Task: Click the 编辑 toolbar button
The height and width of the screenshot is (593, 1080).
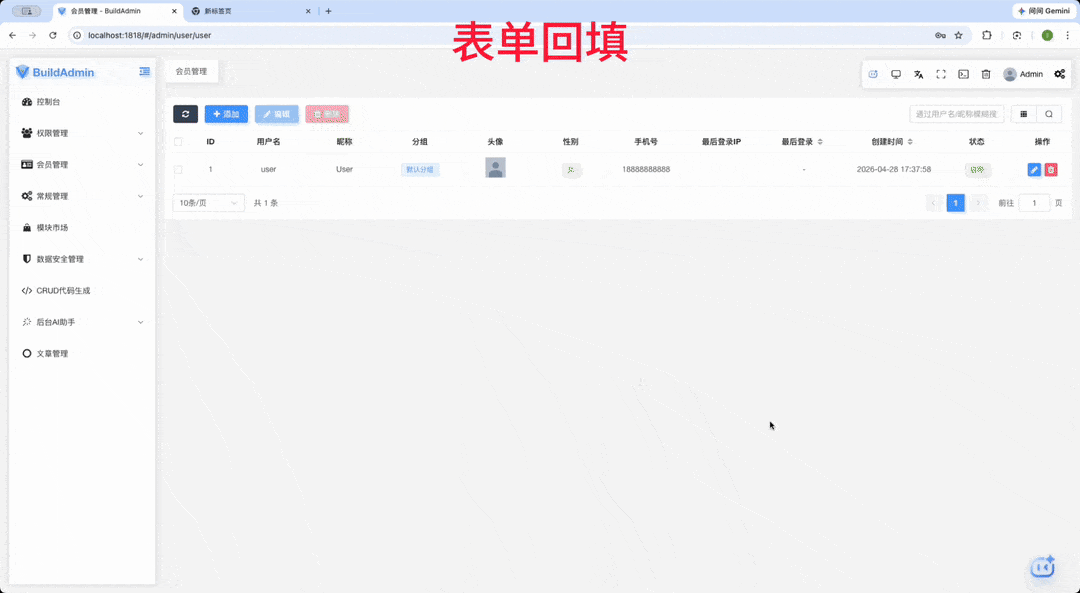Action: pyautogui.click(x=277, y=114)
